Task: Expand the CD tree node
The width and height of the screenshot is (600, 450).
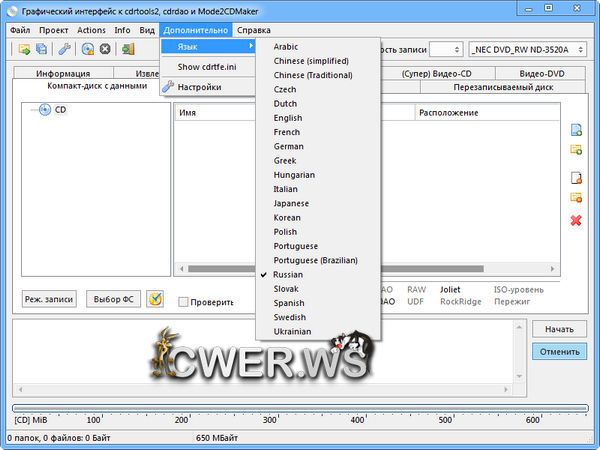Action: point(44,110)
